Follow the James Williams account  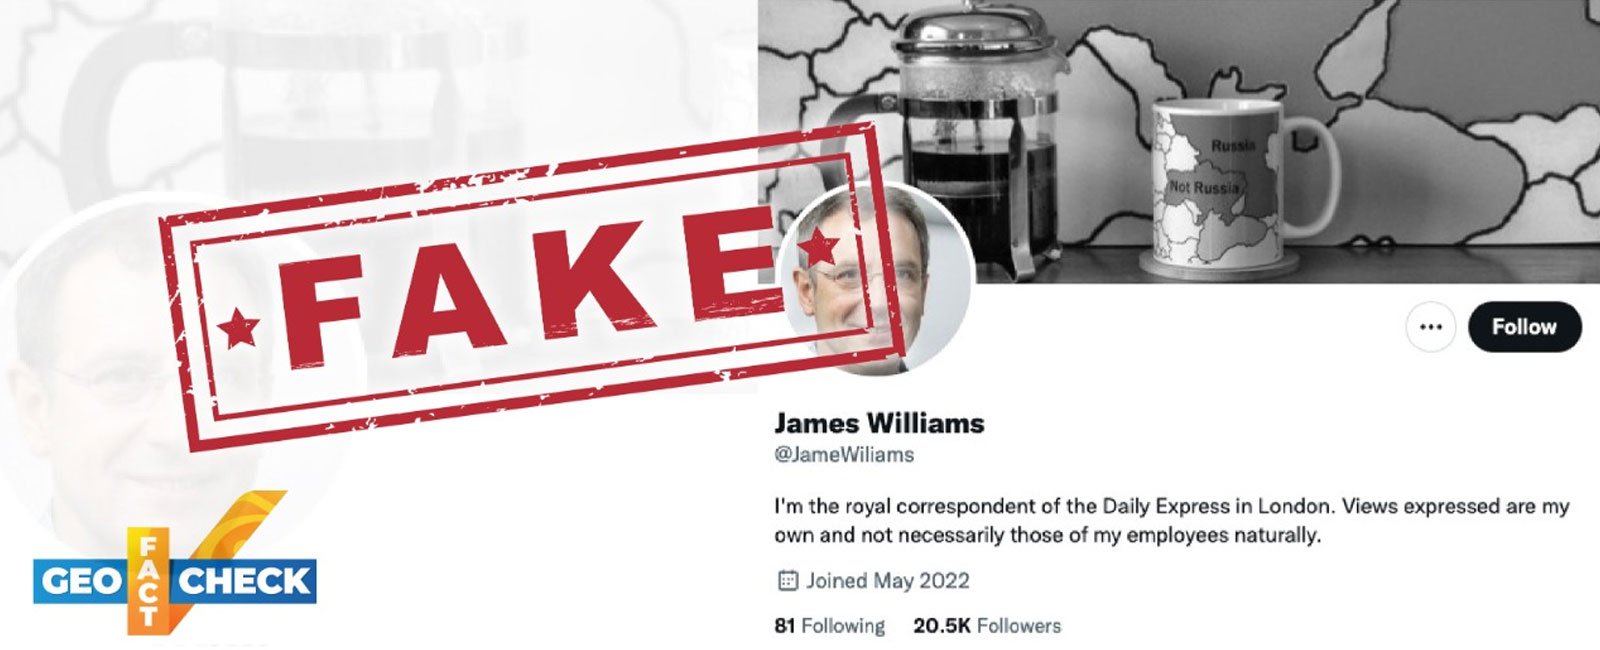coord(1524,327)
